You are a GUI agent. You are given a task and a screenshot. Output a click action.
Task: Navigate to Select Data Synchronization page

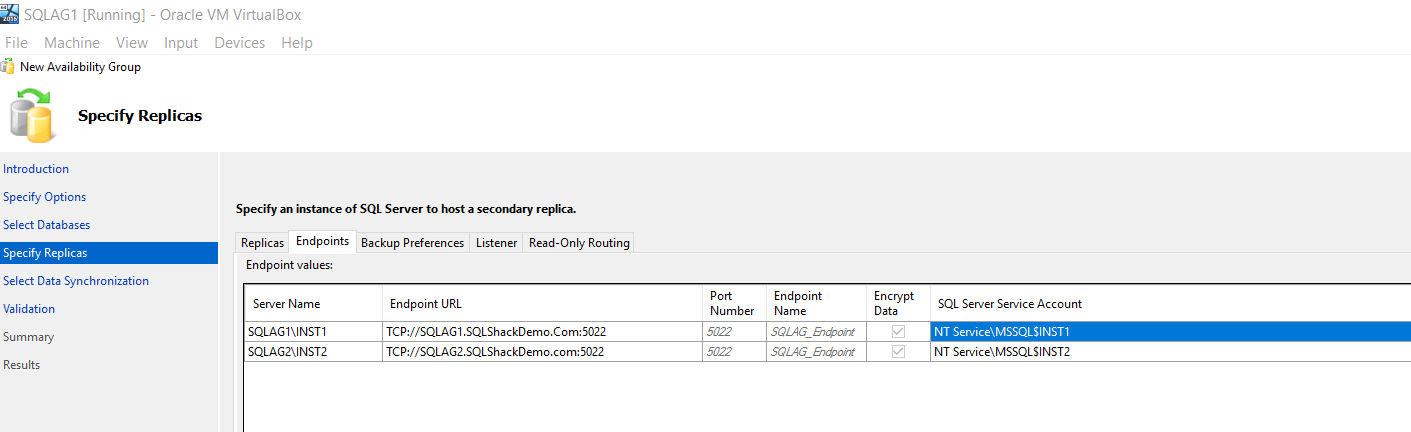point(76,281)
